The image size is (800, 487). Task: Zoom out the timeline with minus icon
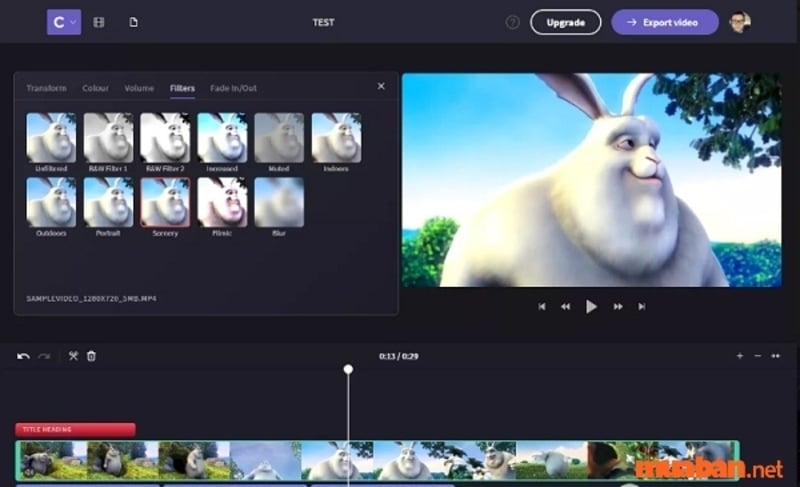click(758, 356)
